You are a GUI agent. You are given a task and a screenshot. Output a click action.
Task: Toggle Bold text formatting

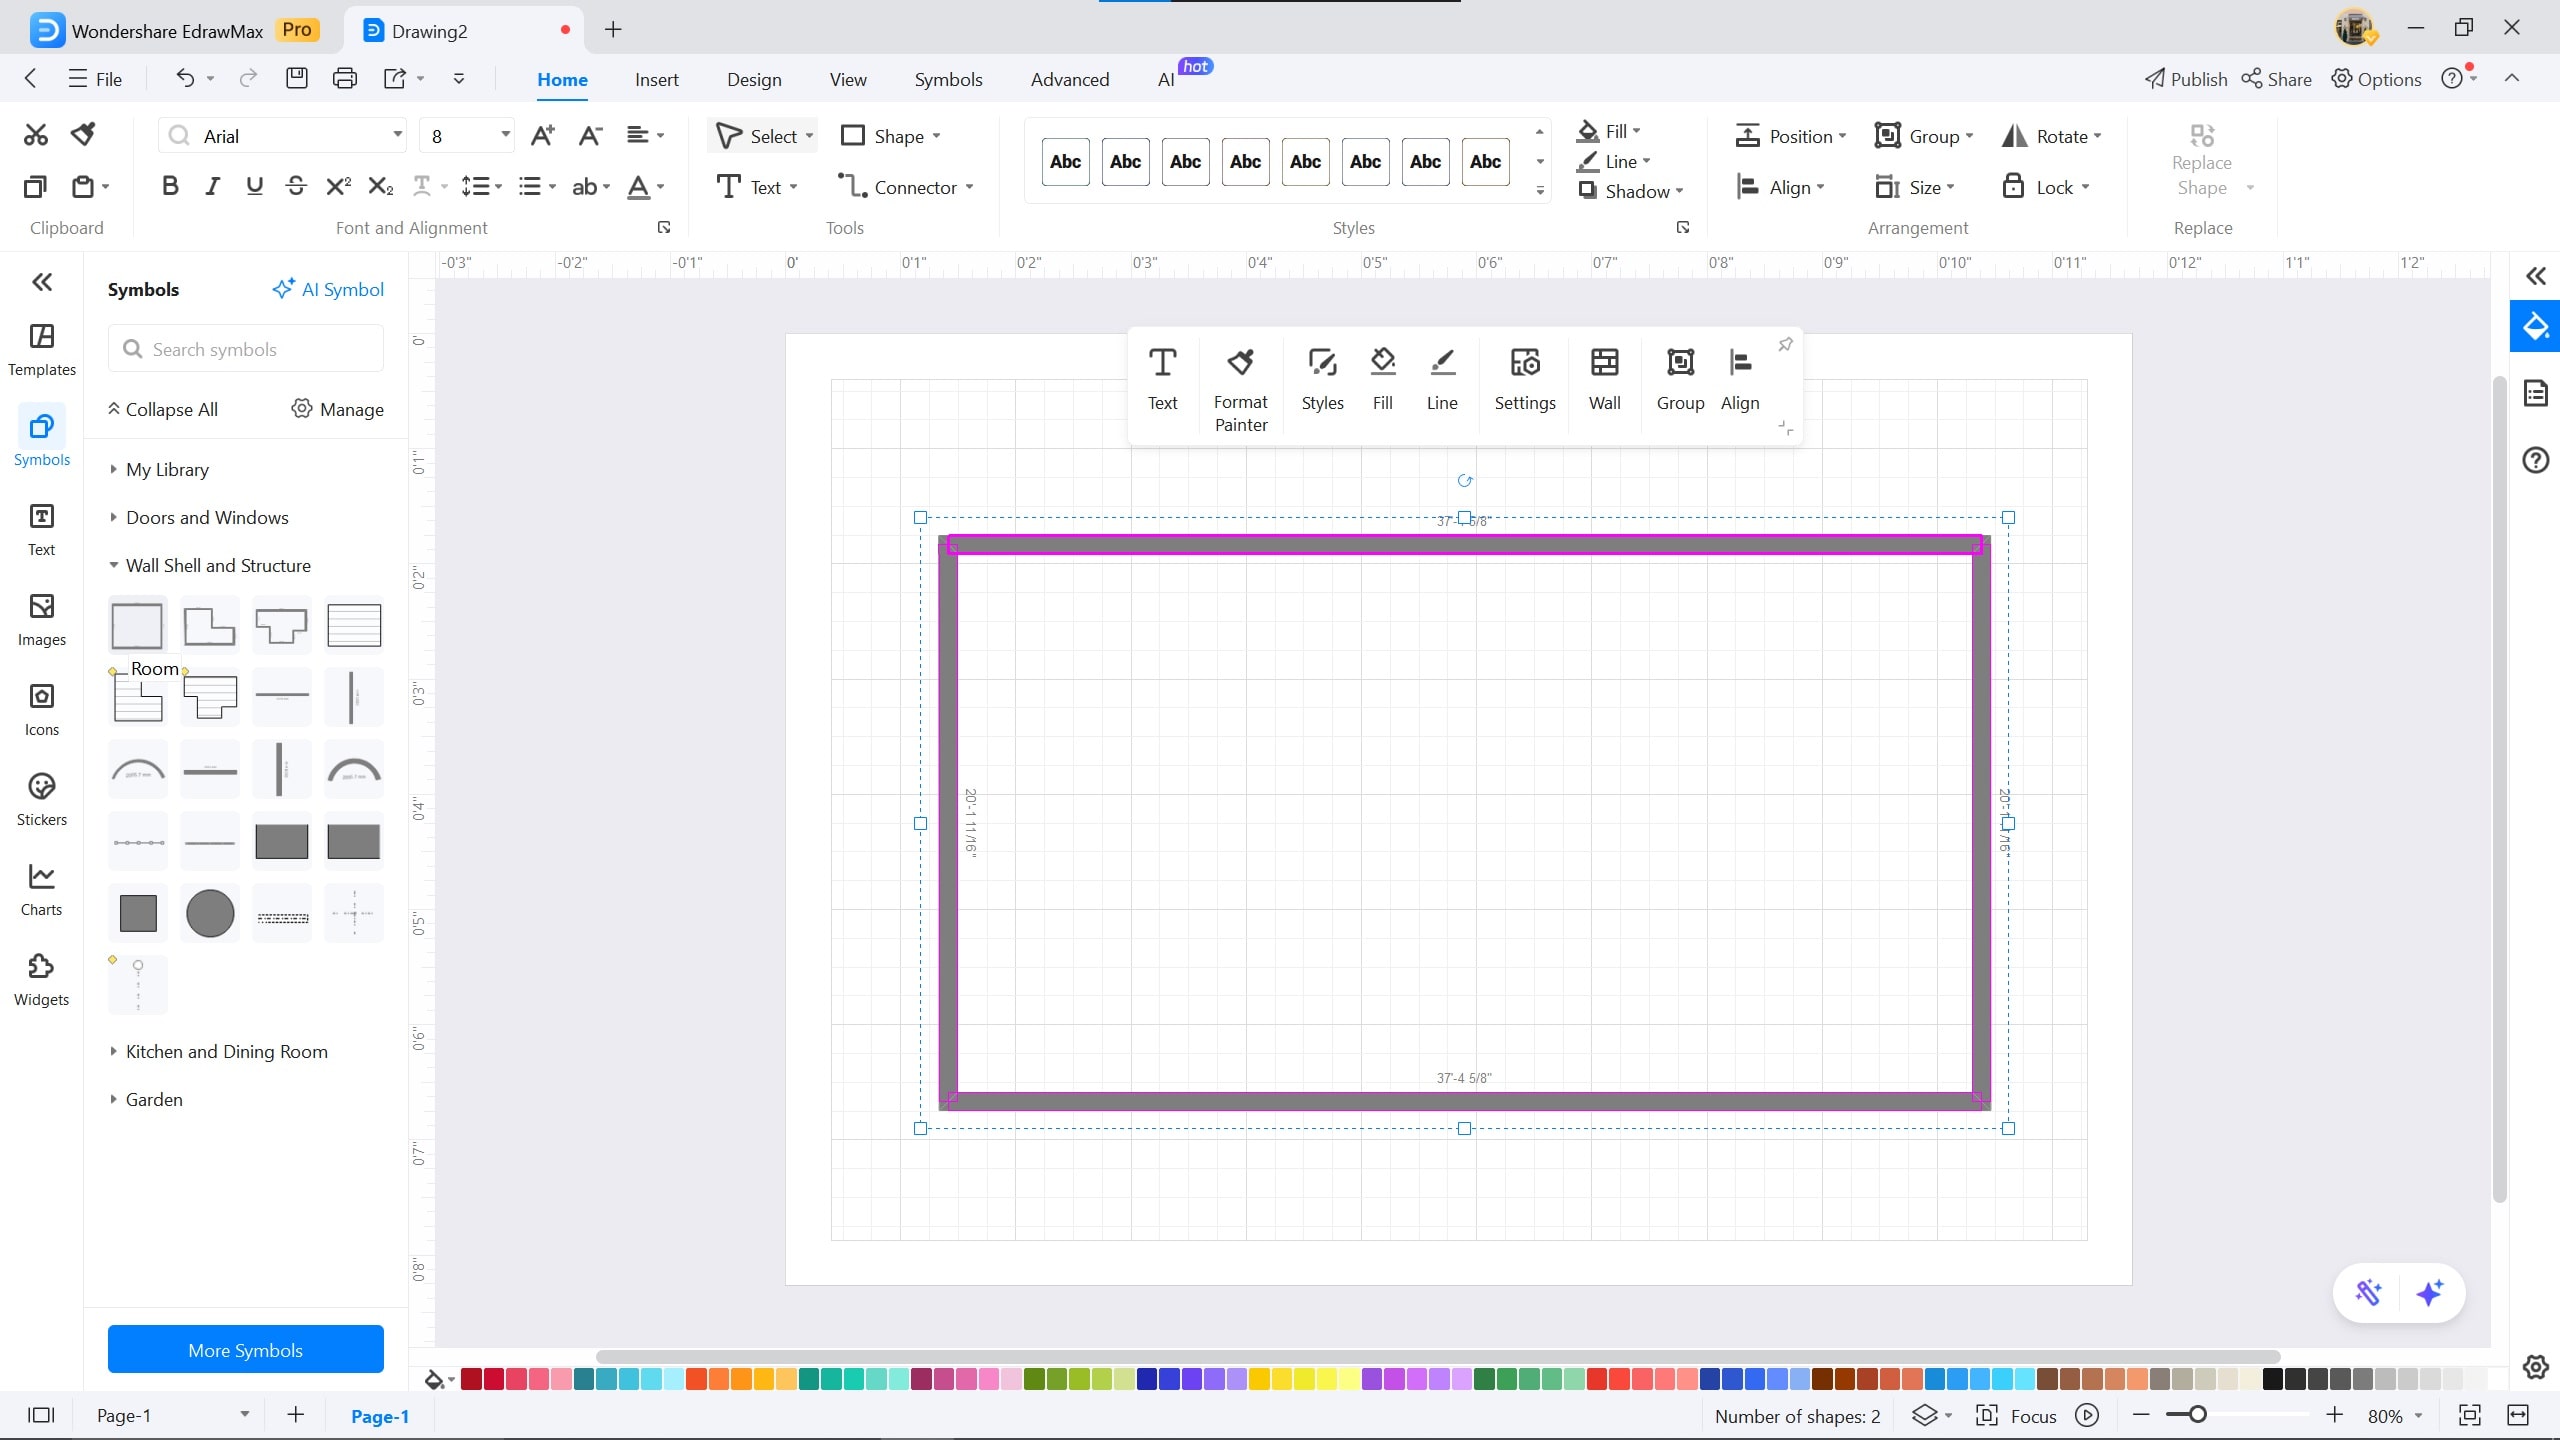(x=170, y=187)
